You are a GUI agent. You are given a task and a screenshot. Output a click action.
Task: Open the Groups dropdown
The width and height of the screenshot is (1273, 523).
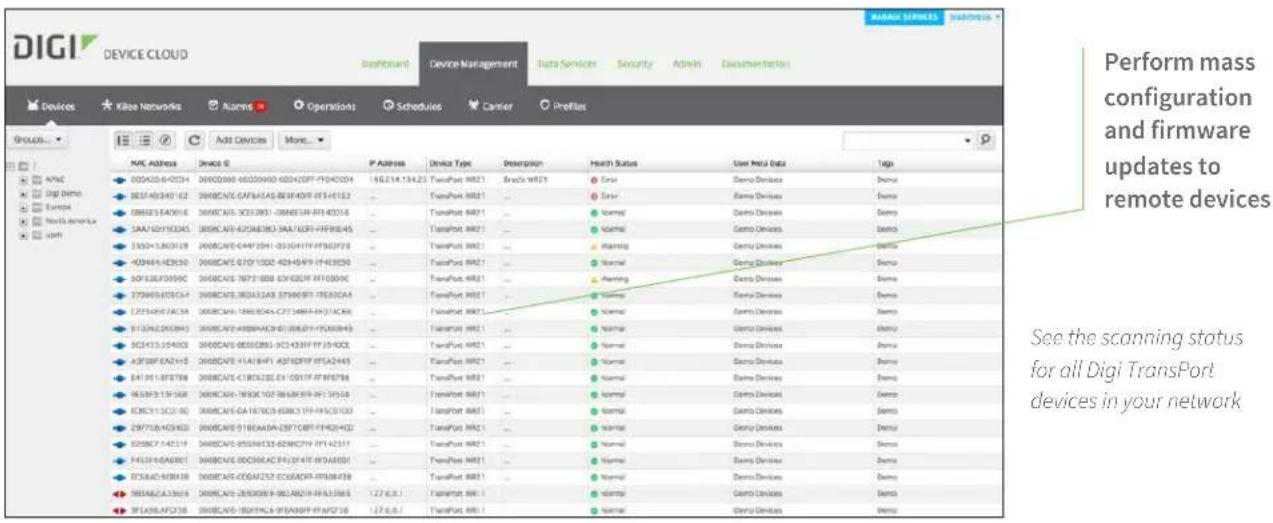coord(39,141)
